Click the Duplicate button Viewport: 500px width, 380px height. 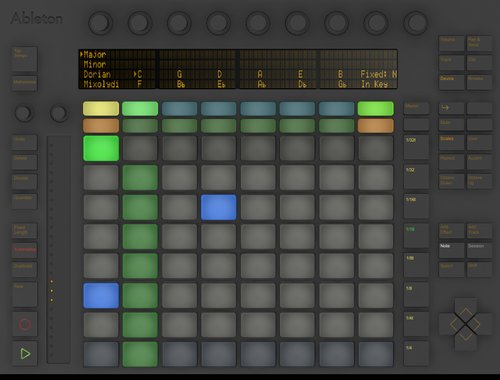coord(25,270)
